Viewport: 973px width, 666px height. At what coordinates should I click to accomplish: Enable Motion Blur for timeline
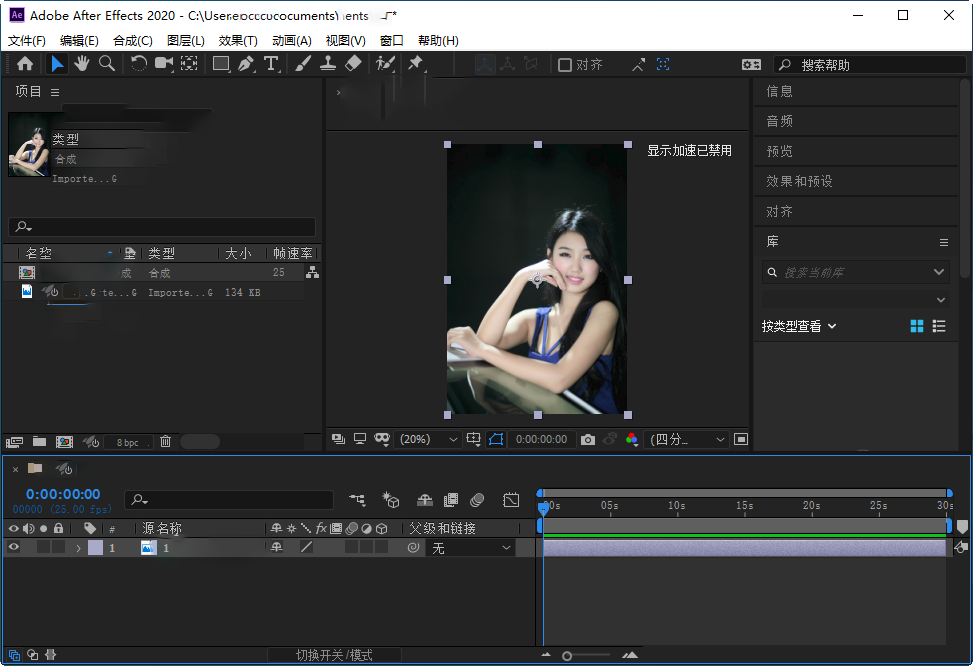point(477,500)
